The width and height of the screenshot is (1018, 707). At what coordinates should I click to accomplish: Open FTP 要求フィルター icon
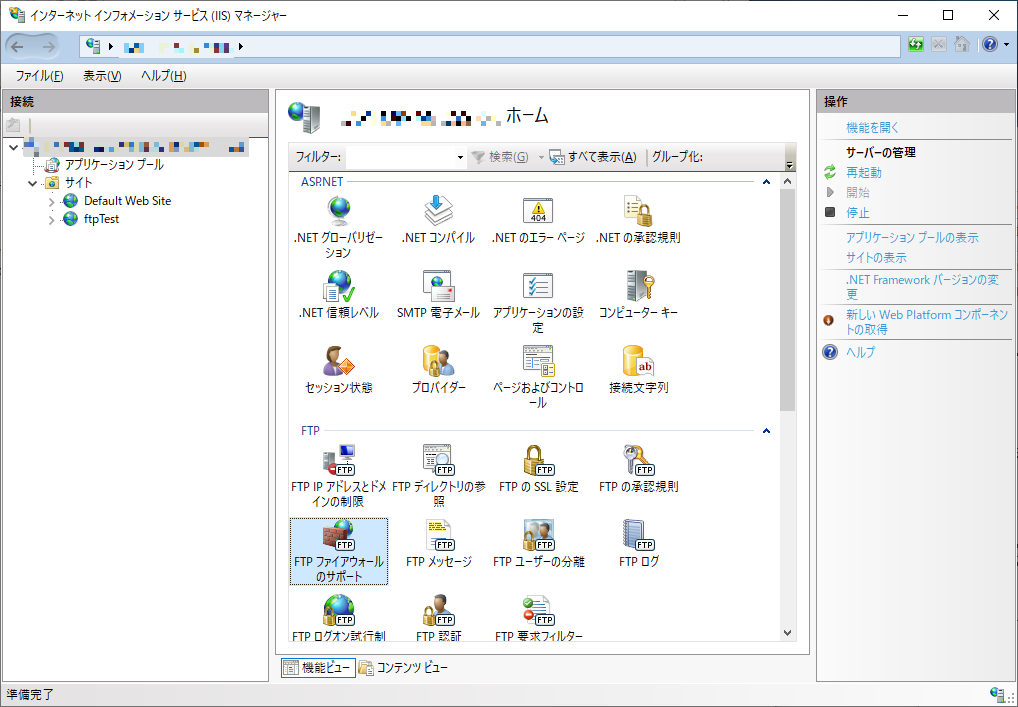point(538,617)
